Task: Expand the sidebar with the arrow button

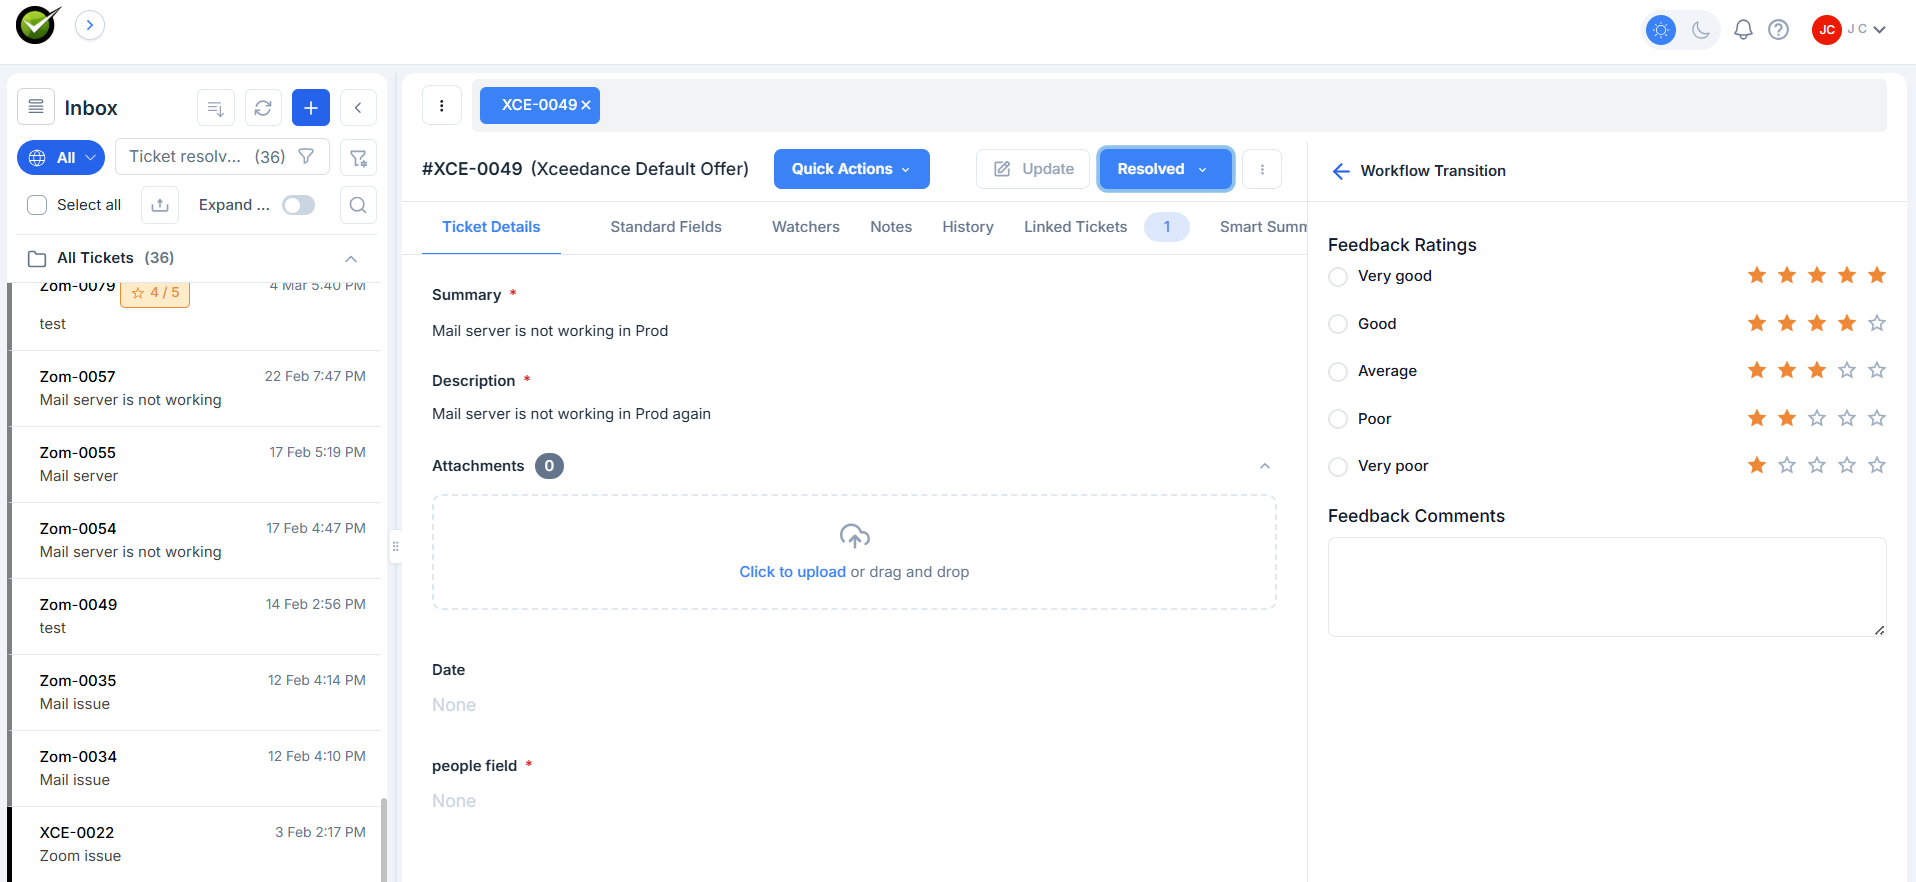Action: pyautogui.click(x=90, y=25)
